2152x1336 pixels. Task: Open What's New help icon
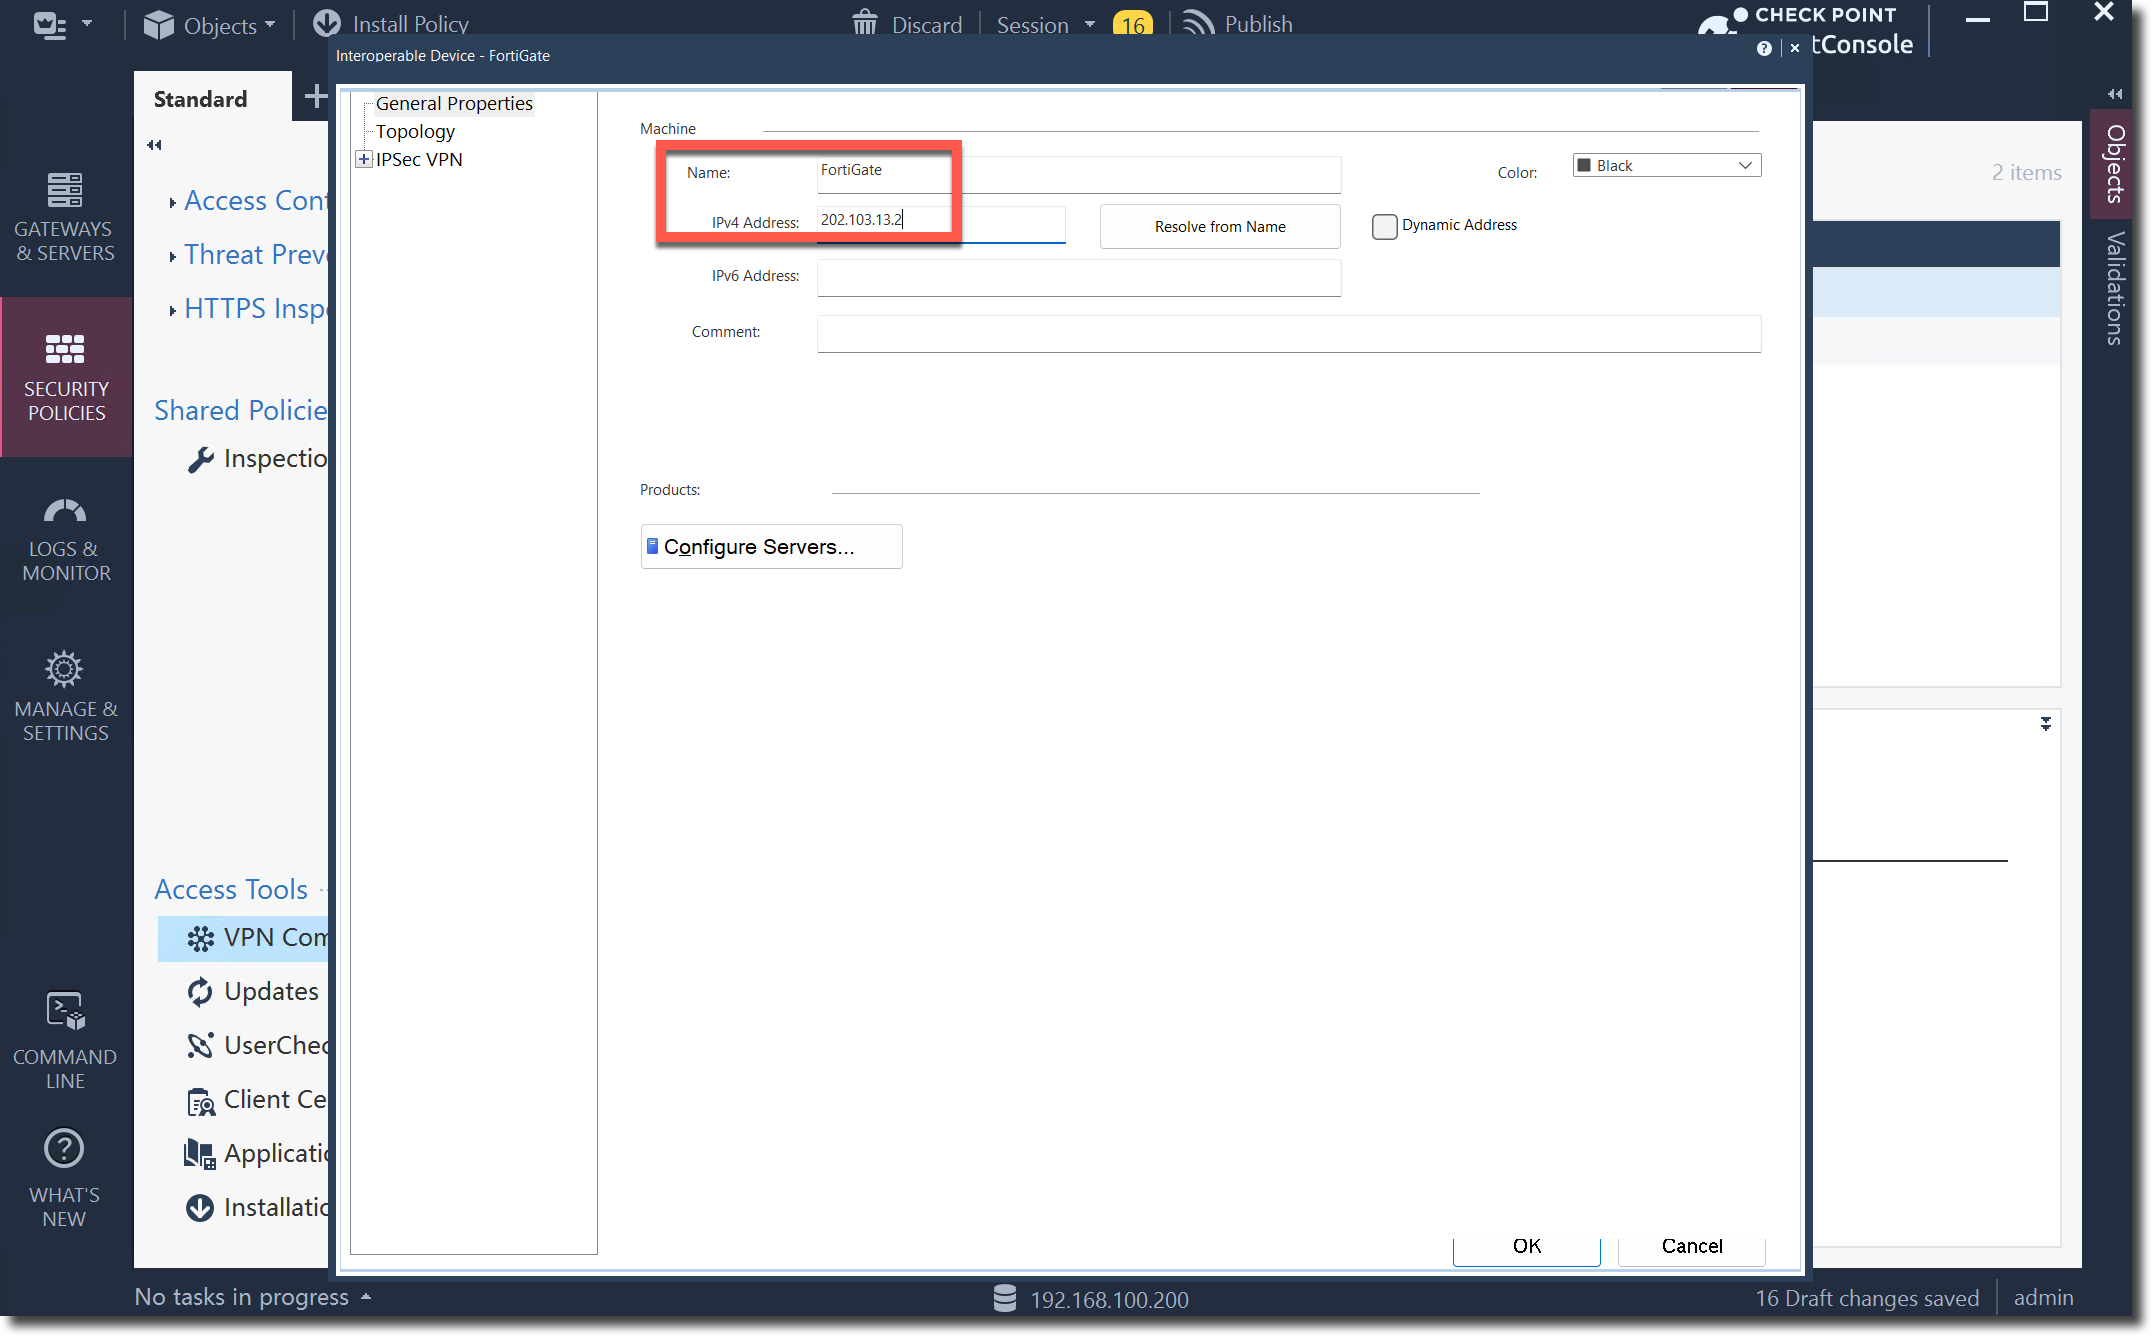[65, 1149]
